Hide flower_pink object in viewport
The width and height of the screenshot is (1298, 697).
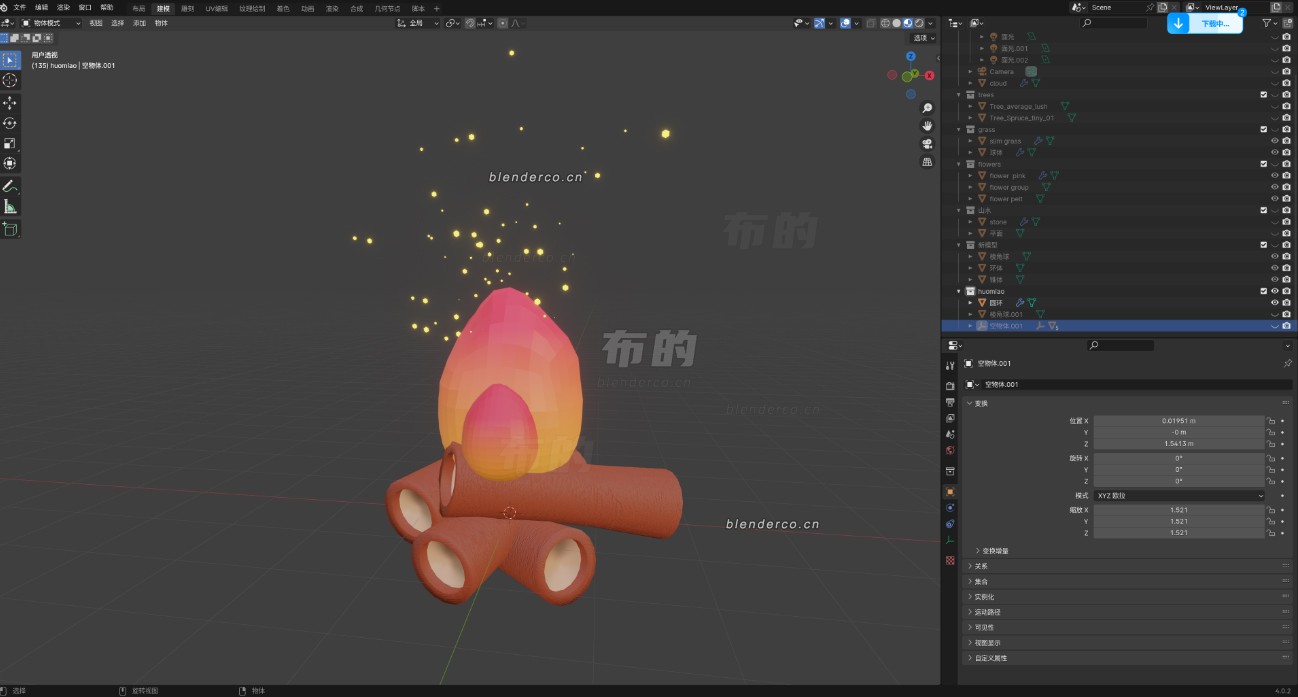[1275, 175]
